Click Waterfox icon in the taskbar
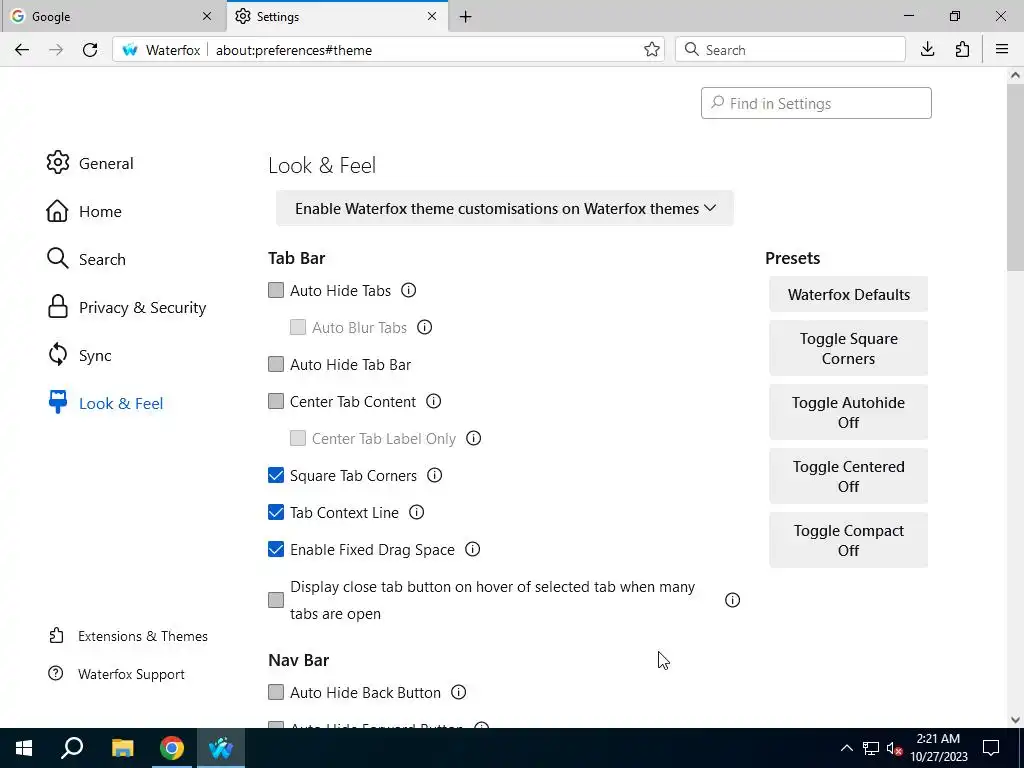 pyautogui.click(x=221, y=748)
